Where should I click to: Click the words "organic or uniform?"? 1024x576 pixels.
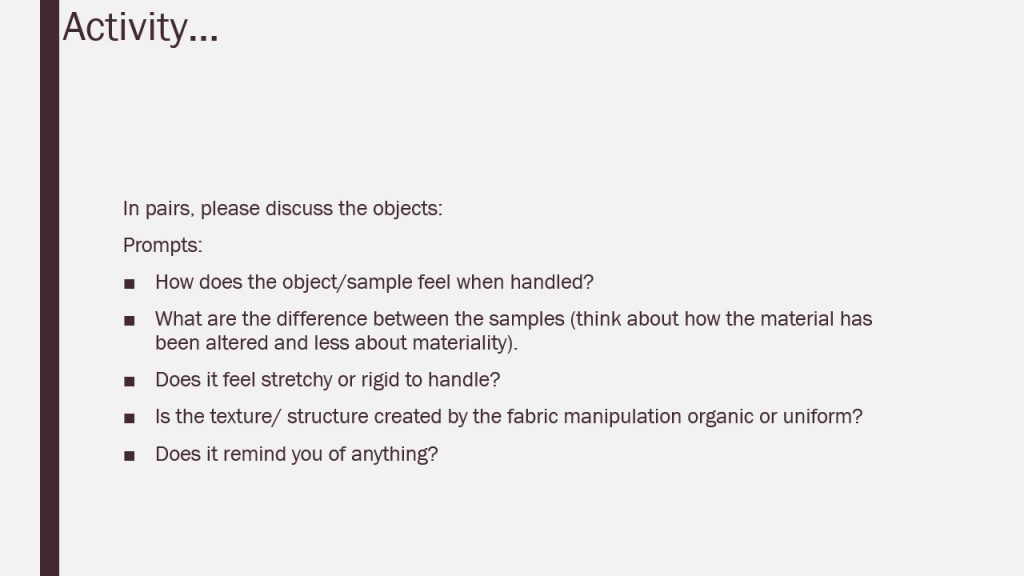(775, 417)
